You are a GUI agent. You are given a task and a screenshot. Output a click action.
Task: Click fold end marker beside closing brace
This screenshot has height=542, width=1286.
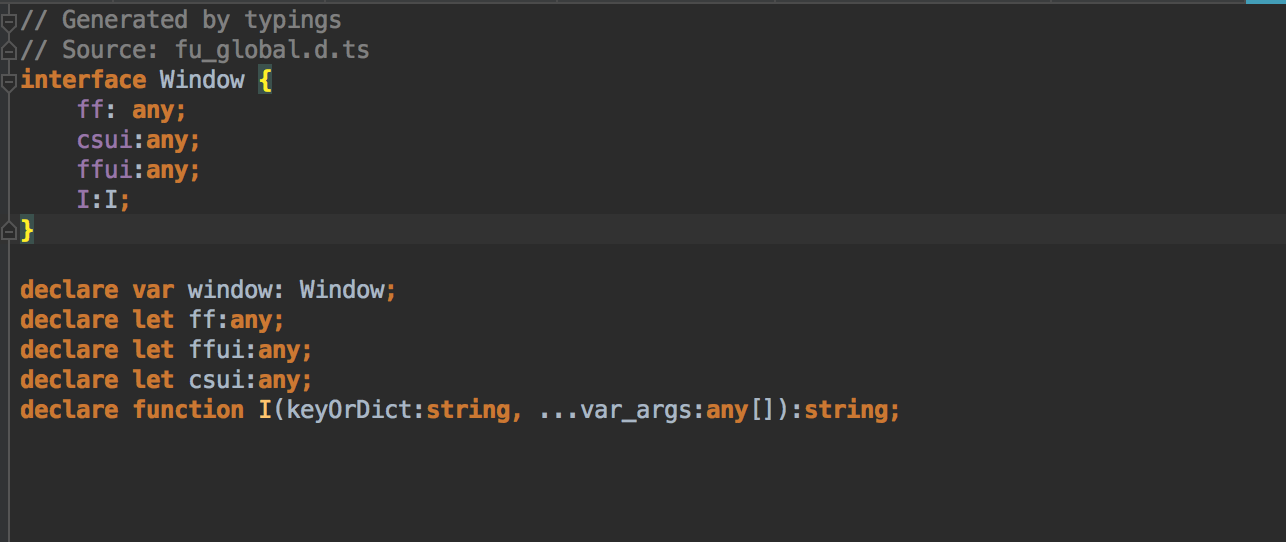[9, 231]
